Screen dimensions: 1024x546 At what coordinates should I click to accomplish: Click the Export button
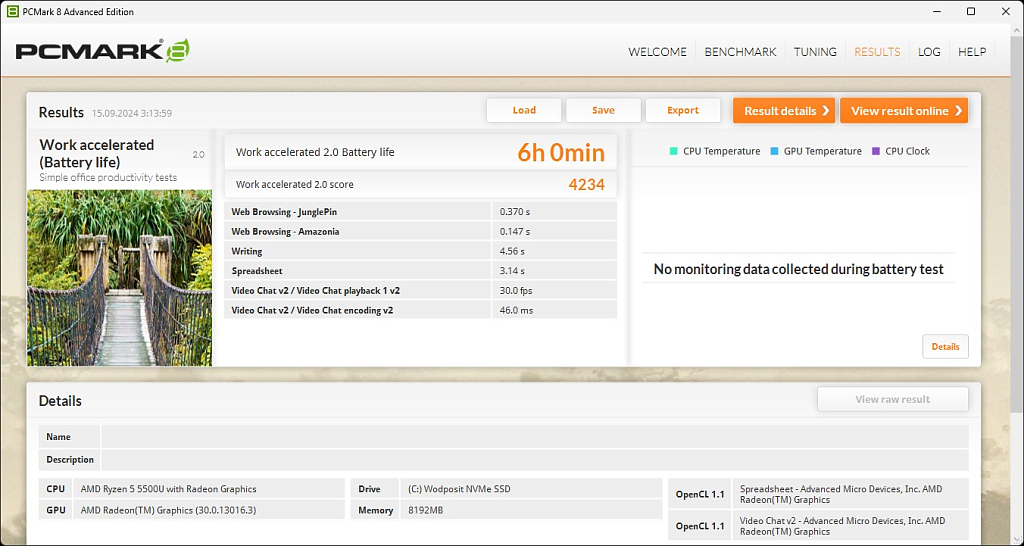683,111
